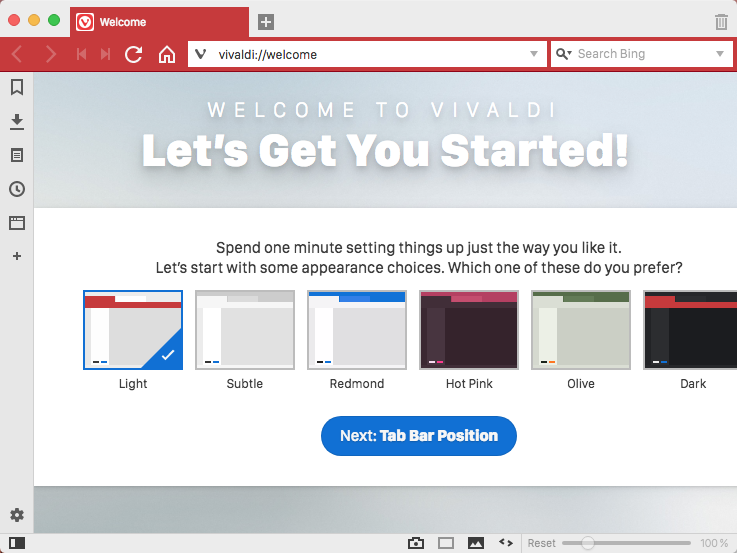Screen dimensions: 737x553
Task: Close window with red button
Action: click(14, 20)
